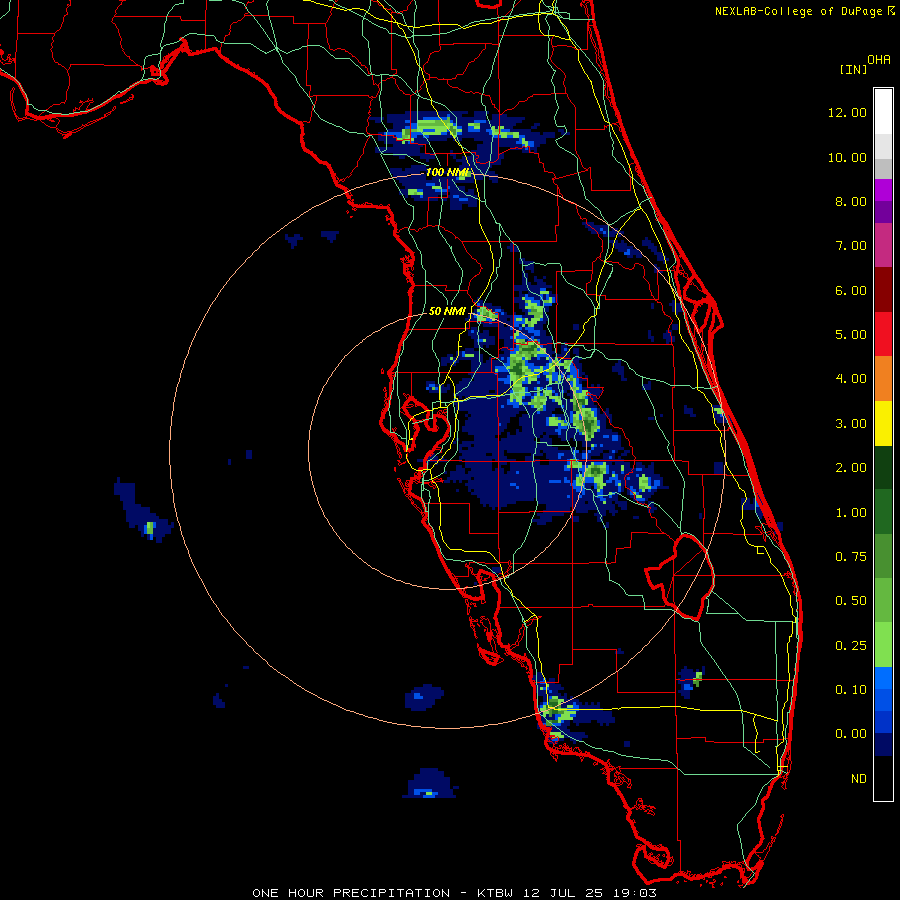Click the 8.00 legend value
The width and height of the screenshot is (900, 900).
click(x=851, y=201)
